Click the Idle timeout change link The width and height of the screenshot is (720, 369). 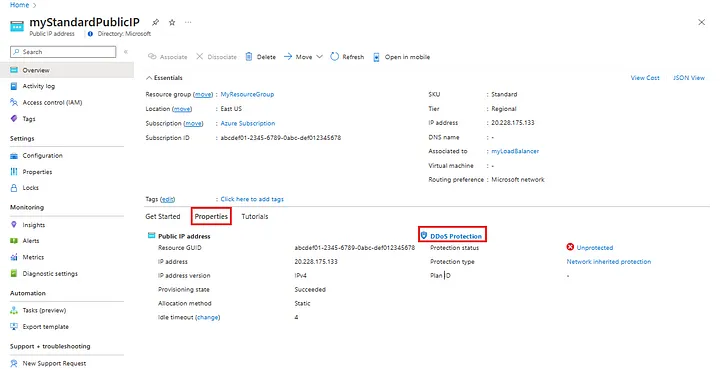[208, 317]
